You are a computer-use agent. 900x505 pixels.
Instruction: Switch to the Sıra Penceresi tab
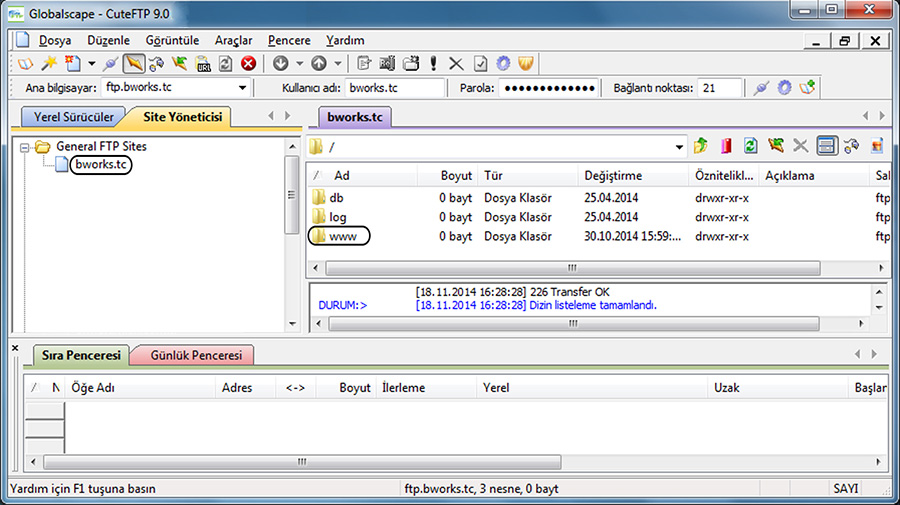point(81,355)
